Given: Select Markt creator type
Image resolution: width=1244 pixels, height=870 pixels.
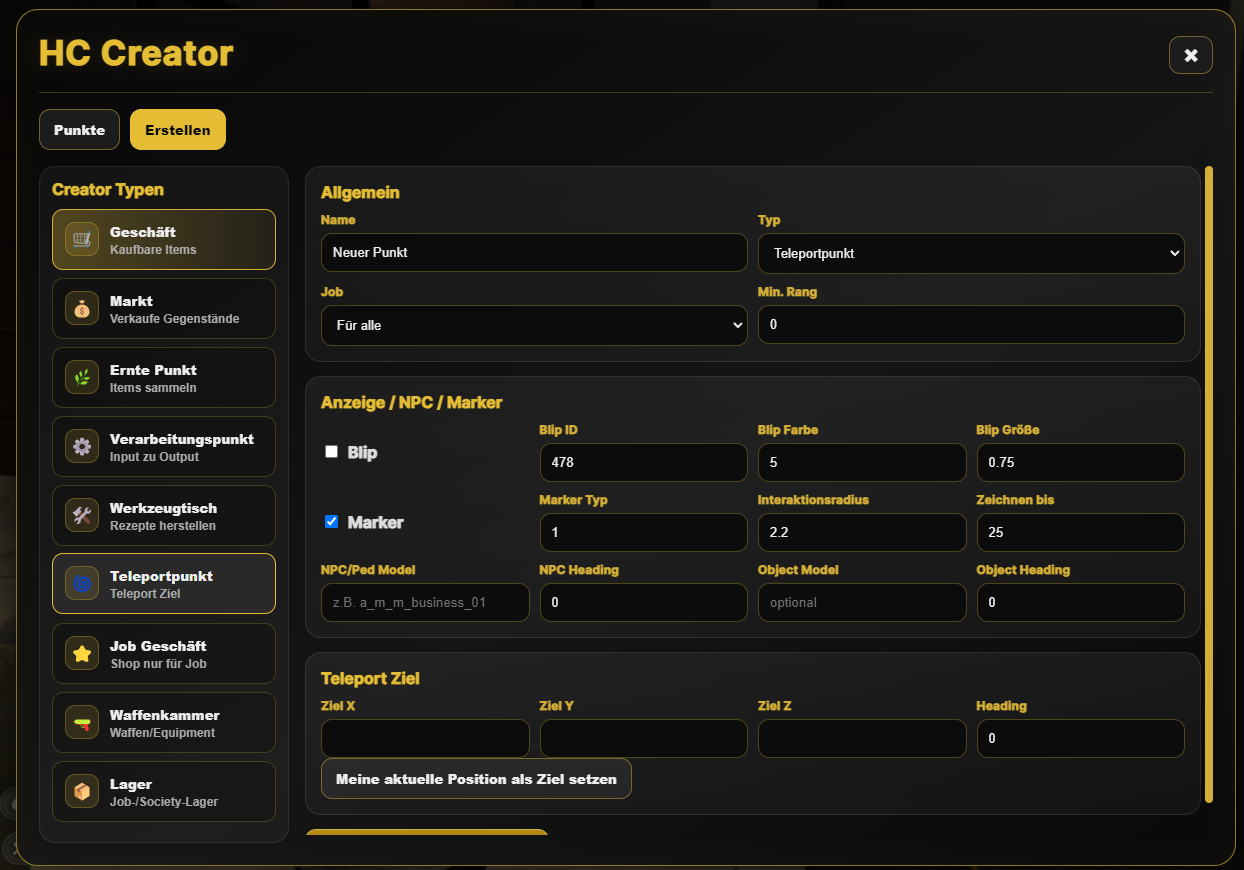Looking at the screenshot, I should 164,308.
